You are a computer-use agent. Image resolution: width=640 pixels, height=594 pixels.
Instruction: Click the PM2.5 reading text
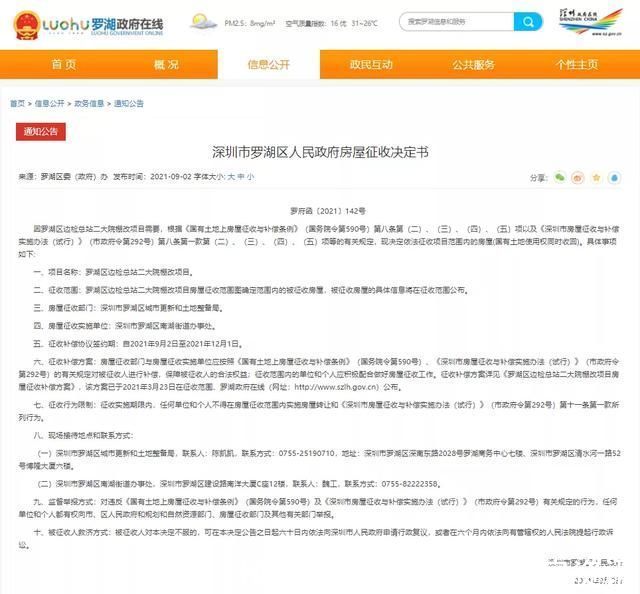pos(250,23)
